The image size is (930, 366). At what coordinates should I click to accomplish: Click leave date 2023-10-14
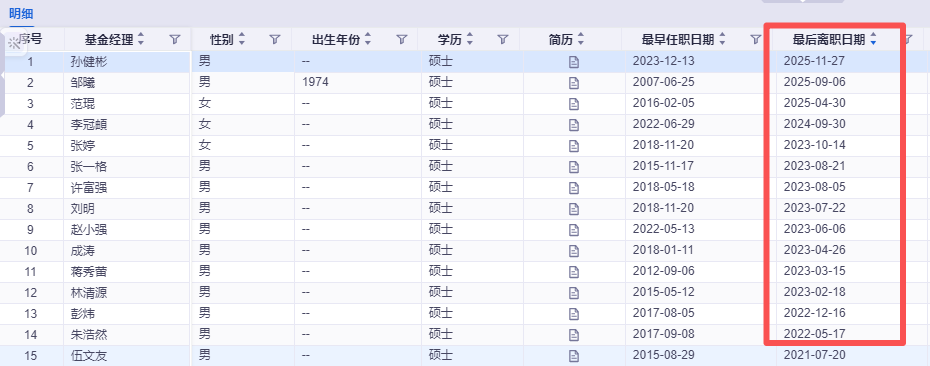tap(814, 145)
